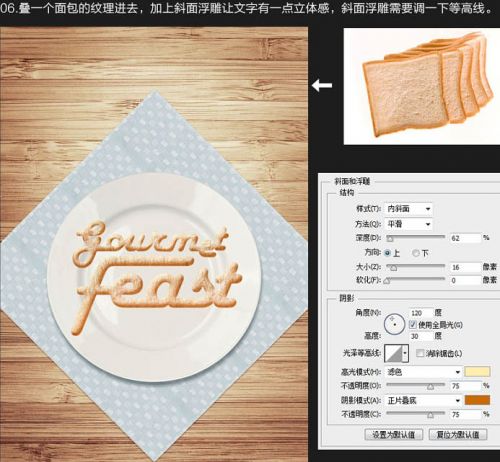The width and height of the screenshot is (500, 462).
Task: Click the light angle dial
Action: (x=394, y=324)
